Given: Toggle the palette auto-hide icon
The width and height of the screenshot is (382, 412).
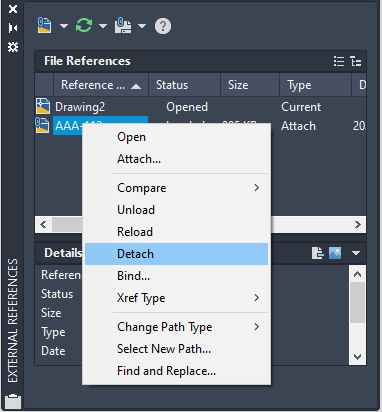Looking at the screenshot, I should tap(13, 28).
